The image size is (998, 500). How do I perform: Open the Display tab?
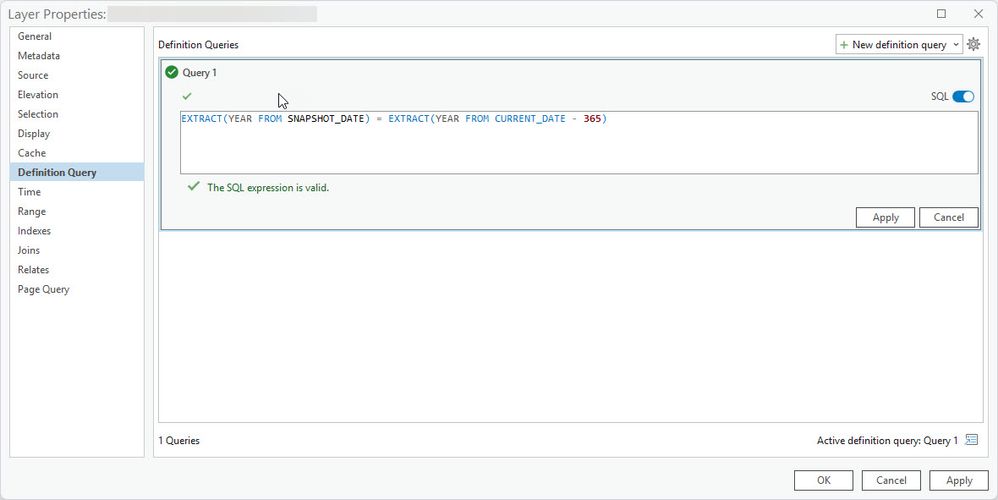coord(76,134)
